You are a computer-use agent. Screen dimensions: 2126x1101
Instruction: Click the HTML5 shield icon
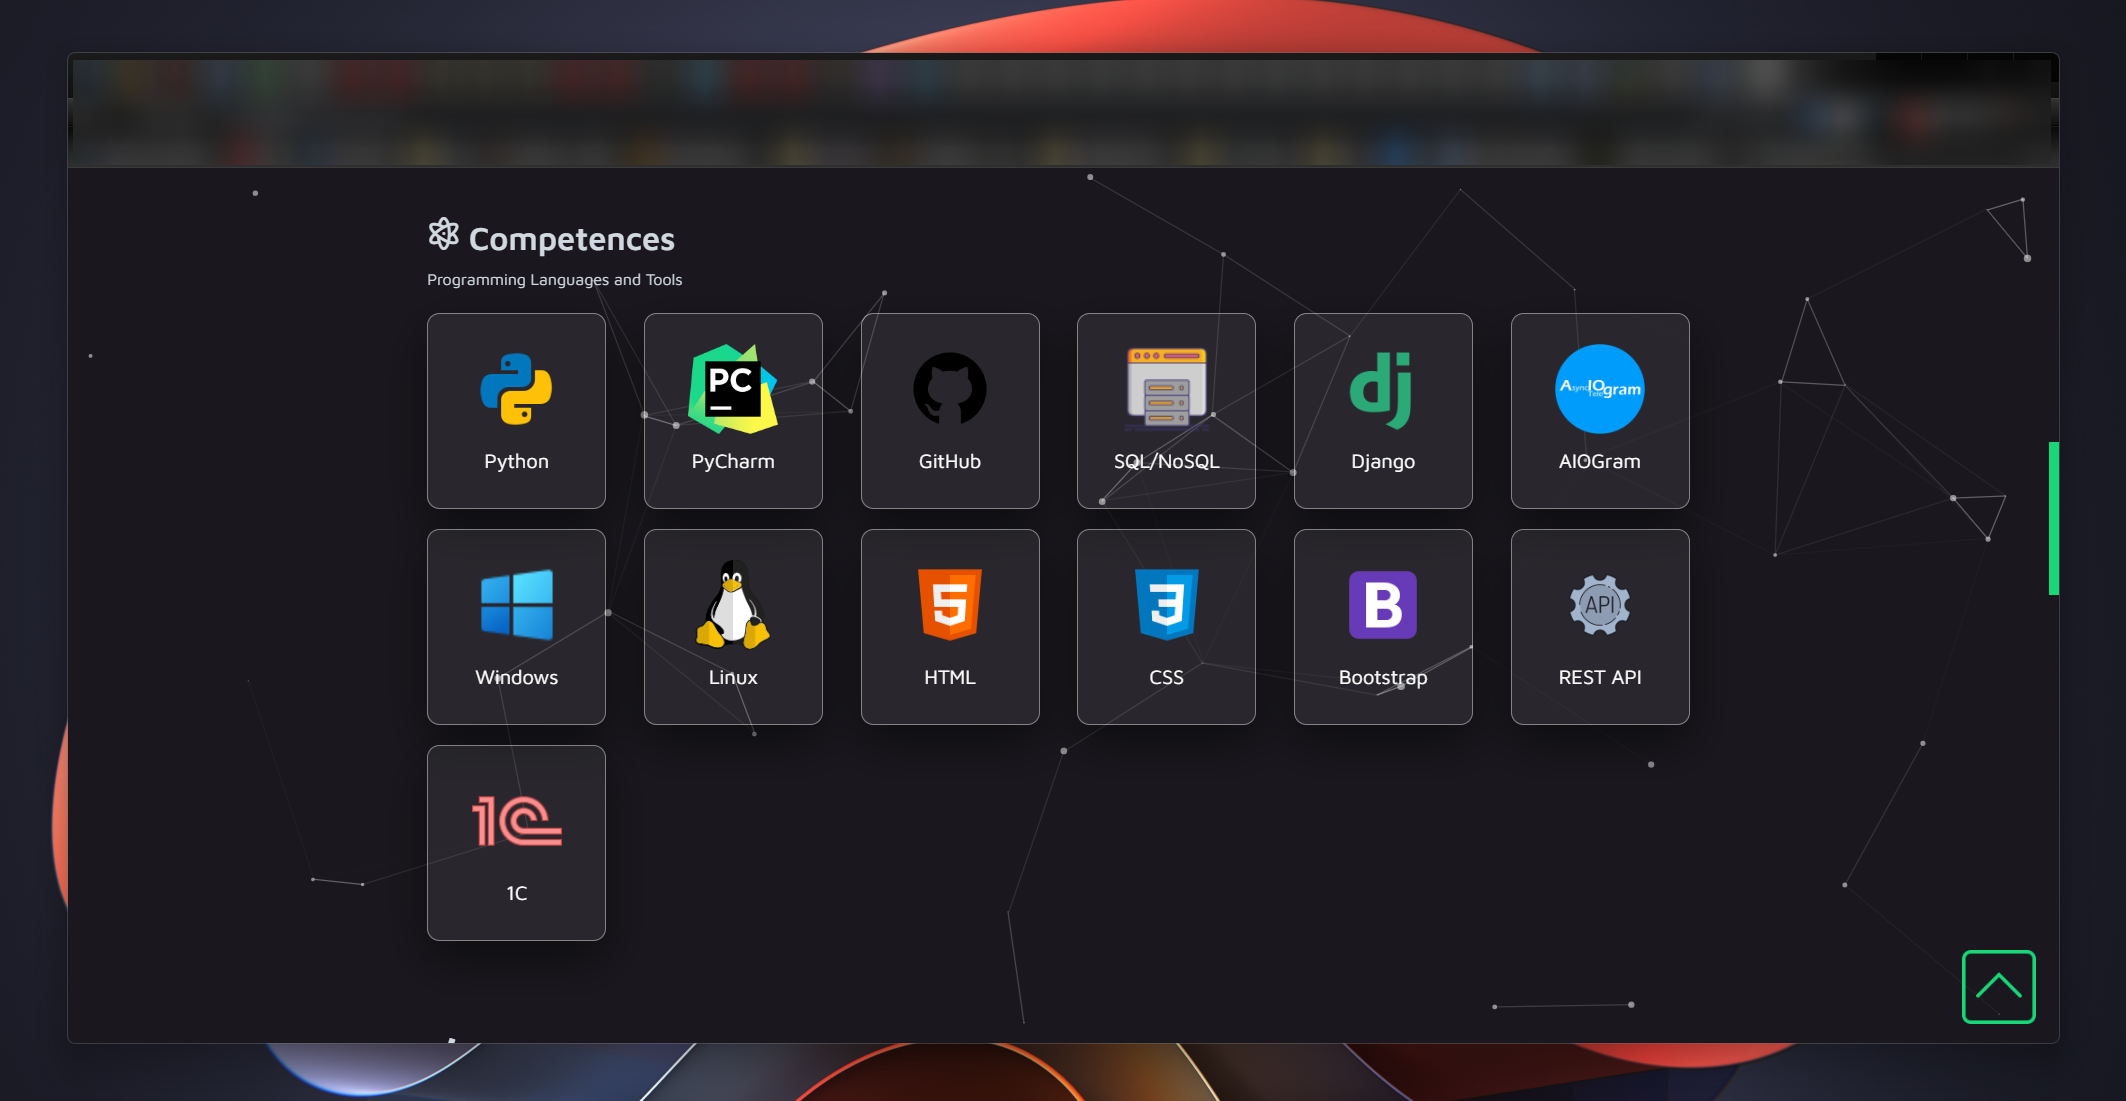click(x=950, y=605)
